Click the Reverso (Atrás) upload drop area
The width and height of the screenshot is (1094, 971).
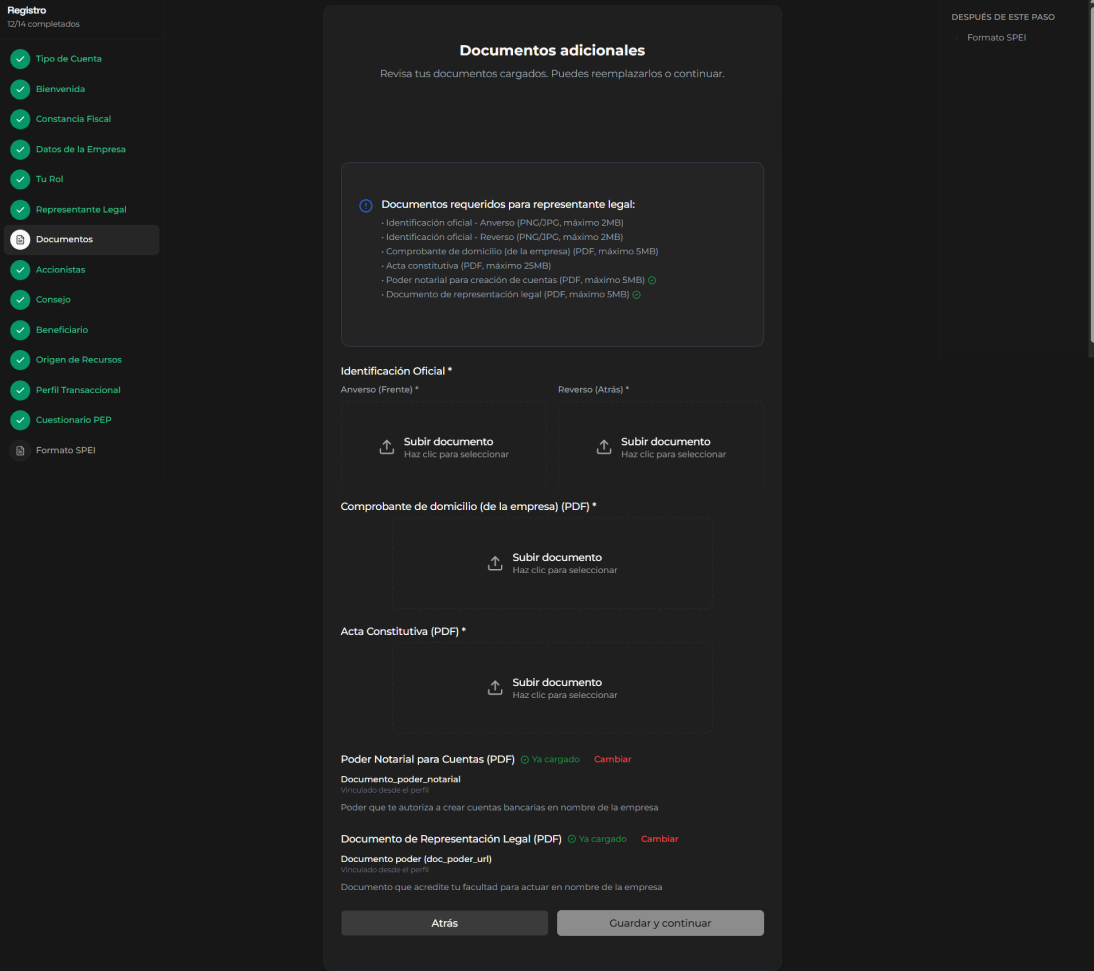(661, 446)
